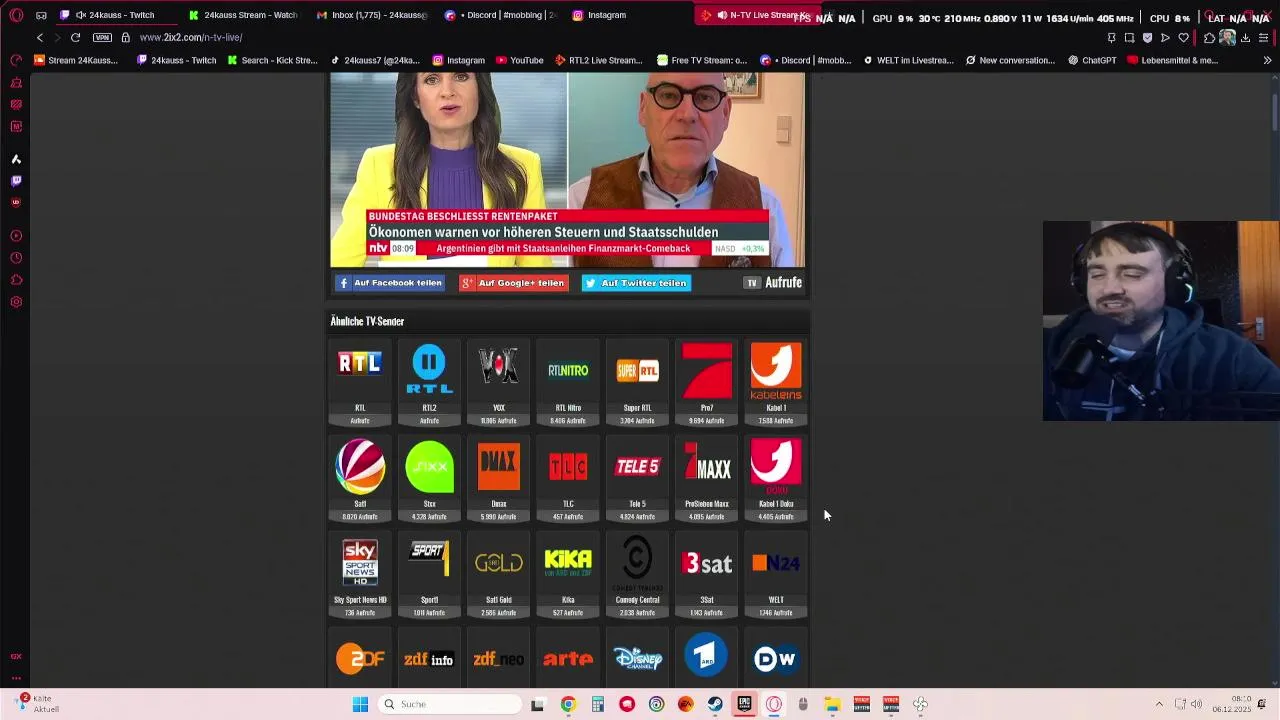Select the Sat1 channel logo
This screenshot has height=720, width=1280.
[x=360, y=466]
